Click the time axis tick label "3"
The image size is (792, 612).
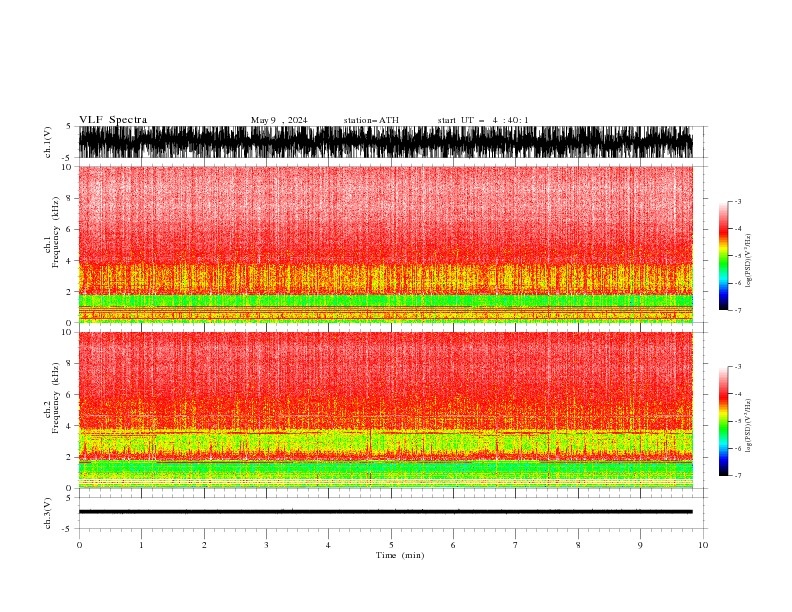[266, 545]
